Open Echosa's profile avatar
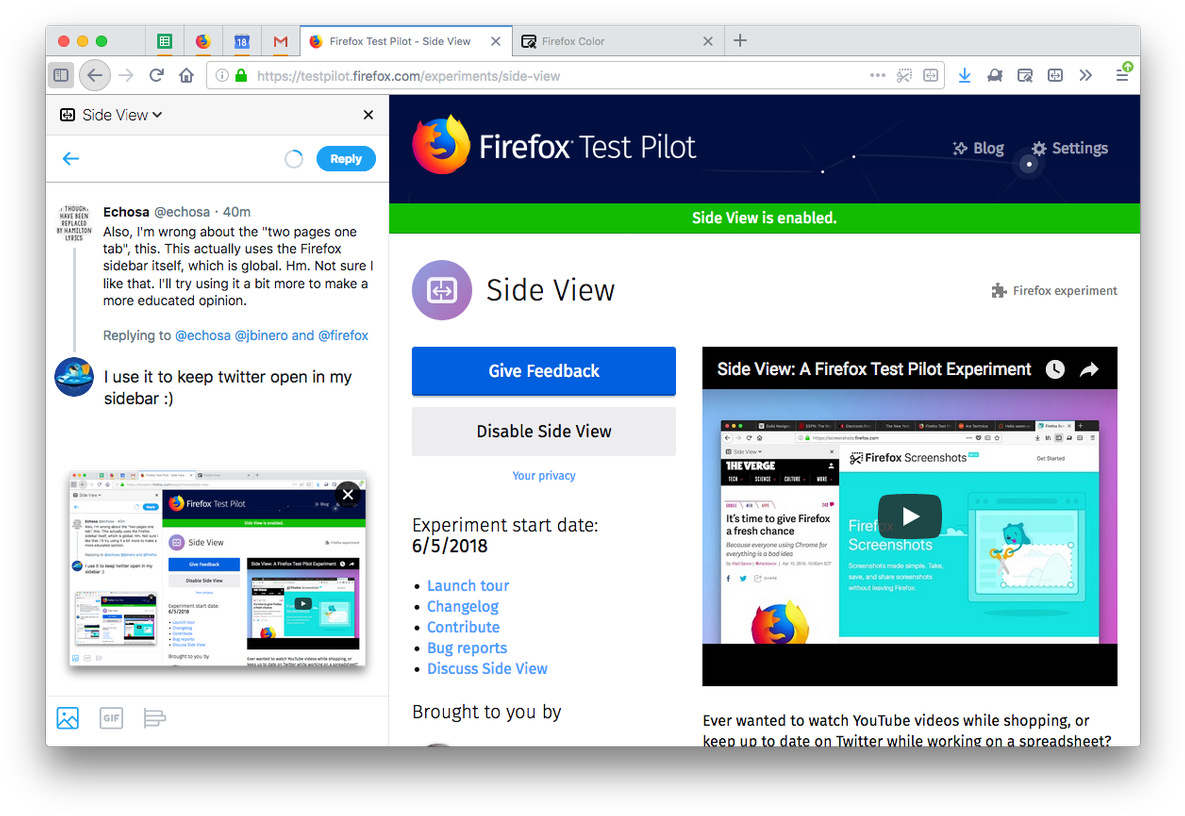Image resolution: width=1185 pixels, height=816 pixels. [74, 223]
